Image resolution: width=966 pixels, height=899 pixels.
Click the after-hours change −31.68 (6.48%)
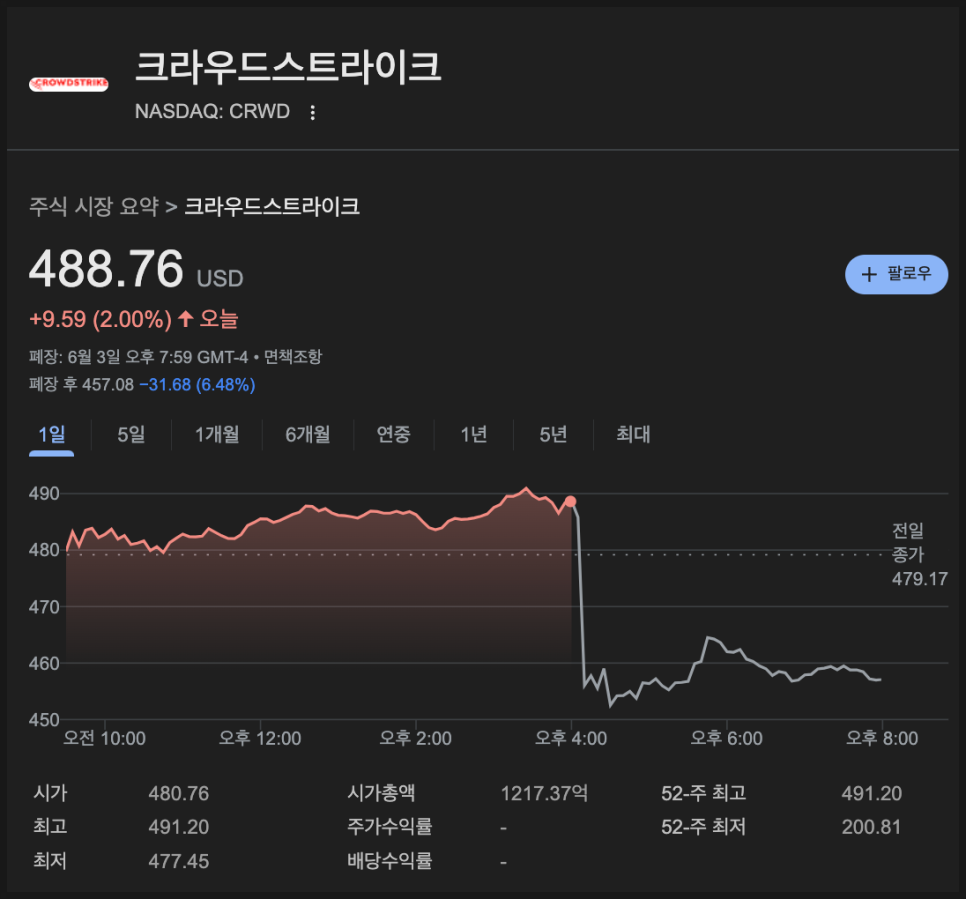click(x=197, y=385)
